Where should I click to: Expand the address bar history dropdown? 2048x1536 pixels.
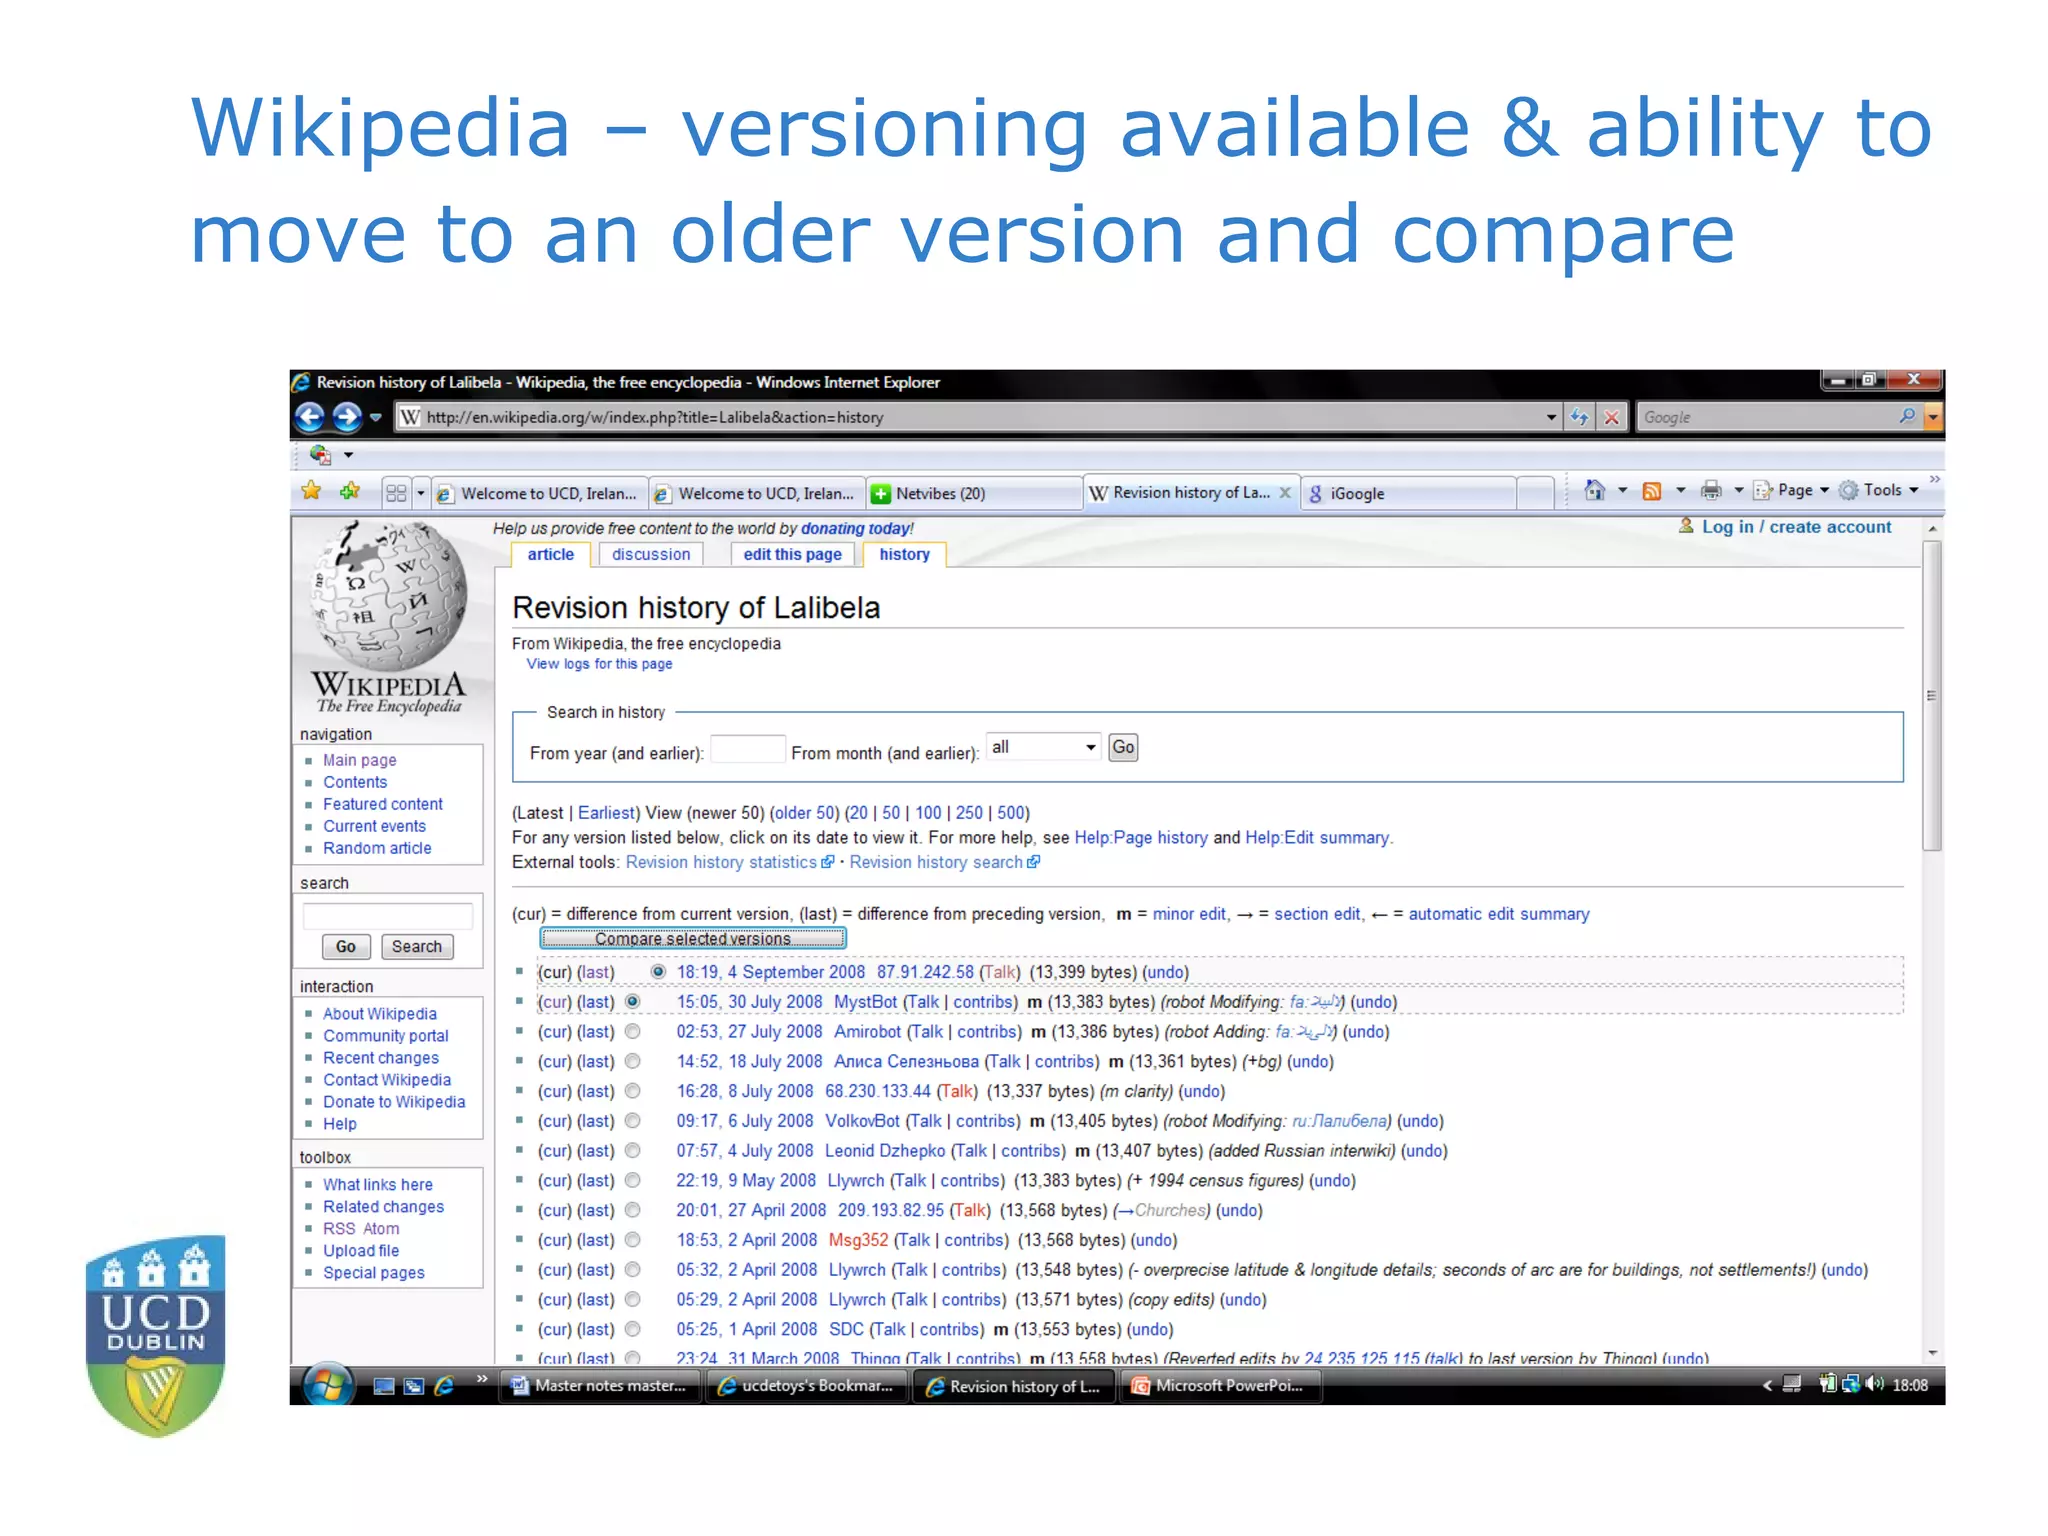pos(1551,417)
